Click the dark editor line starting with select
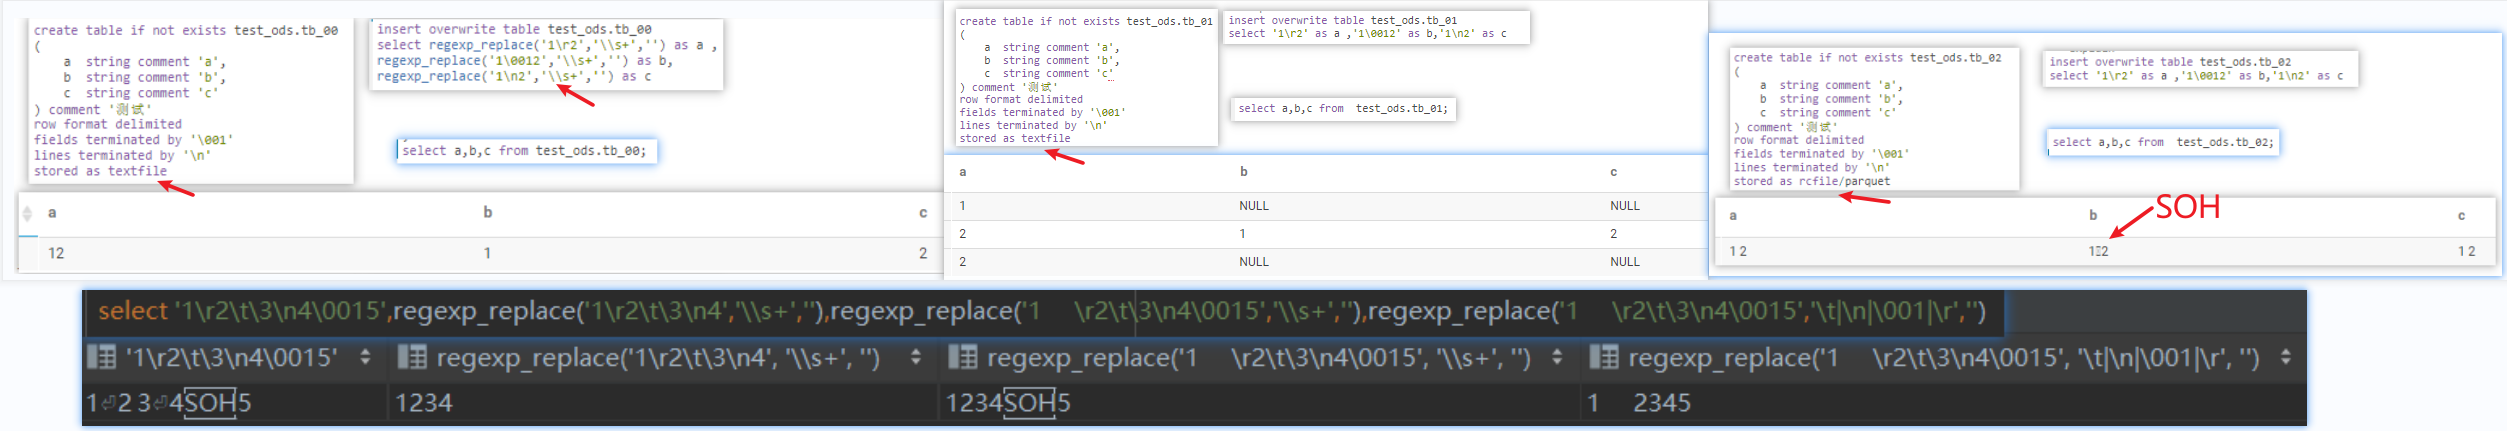 tap(1040, 312)
